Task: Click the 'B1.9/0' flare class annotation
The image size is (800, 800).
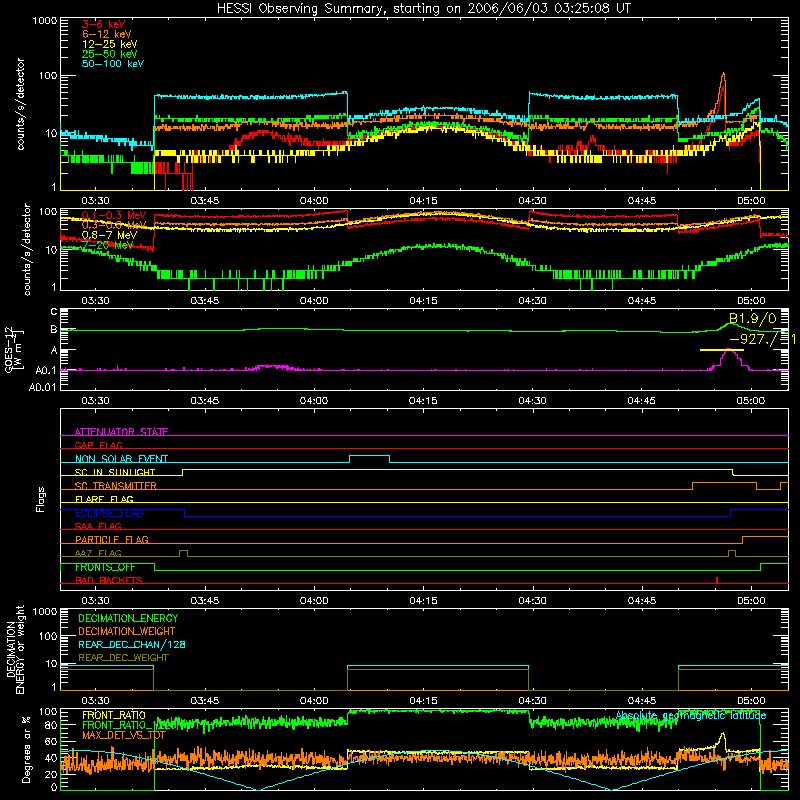Action: (753, 319)
